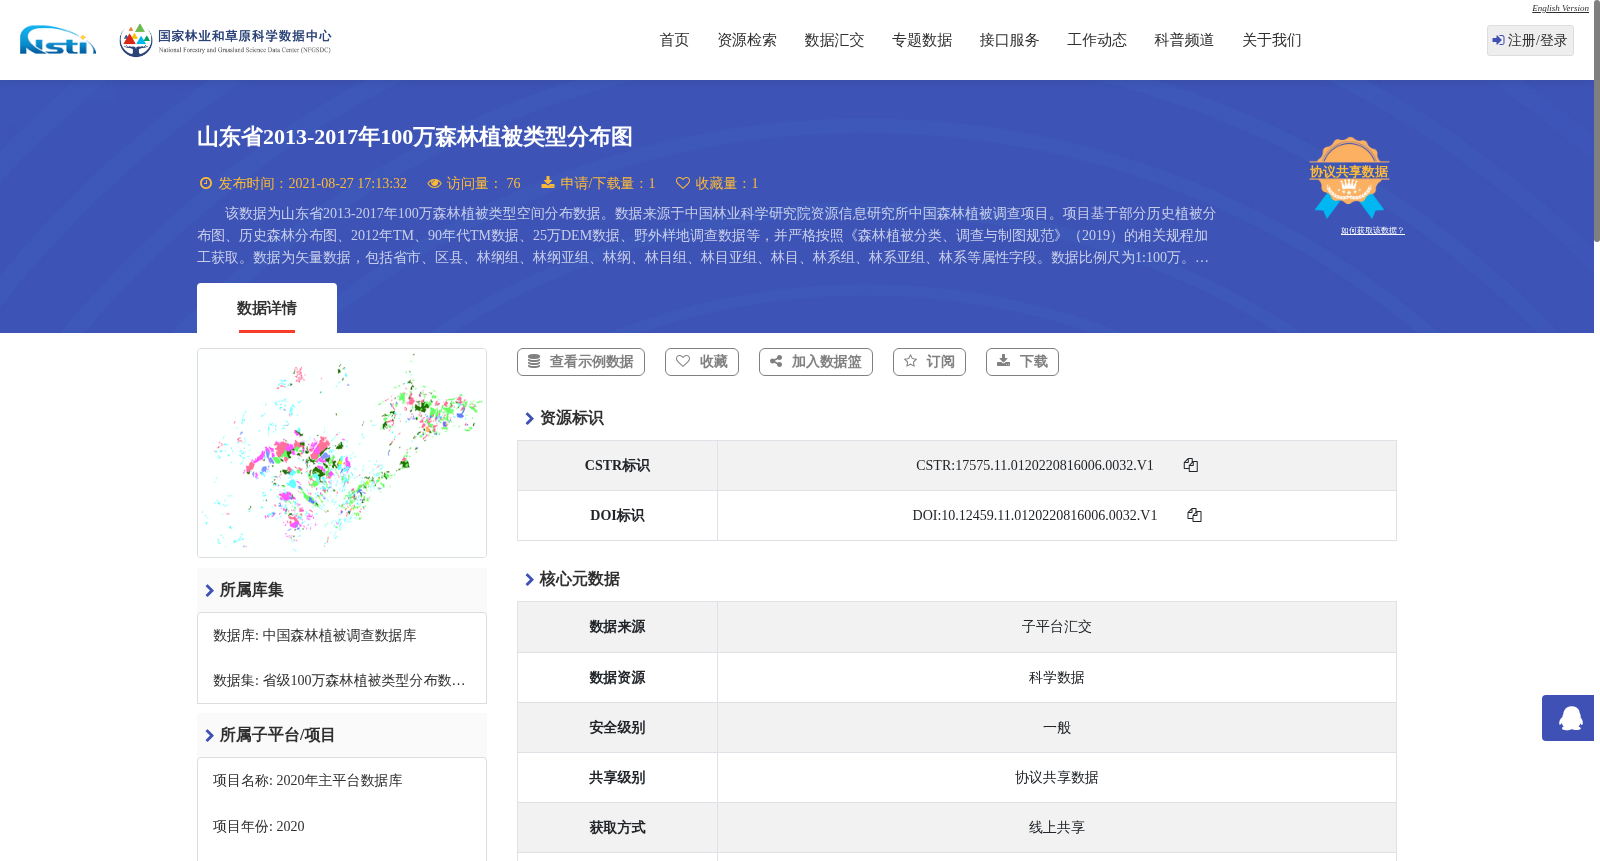This screenshot has width=1600, height=861.
Task: Click the chevron beside 所属子平台/项目
Action: click(x=209, y=735)
